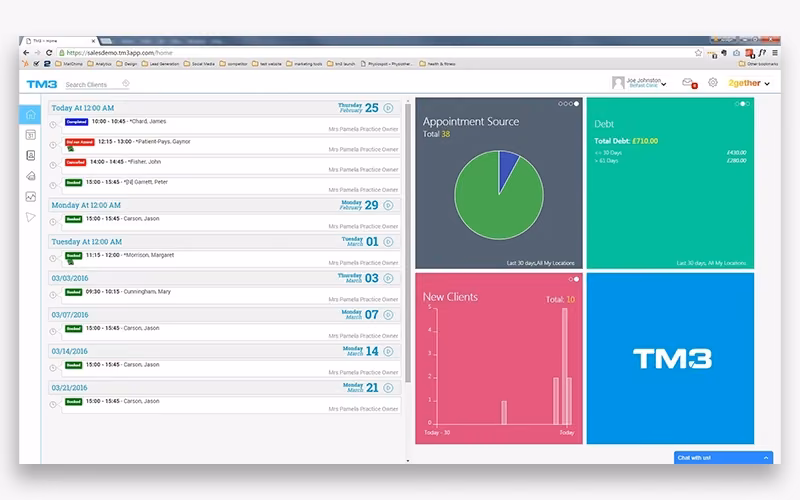The image size is (800, 500).
Task: Expand the Thursday February 25 circle arrow
Action: (x=388, y=108)
